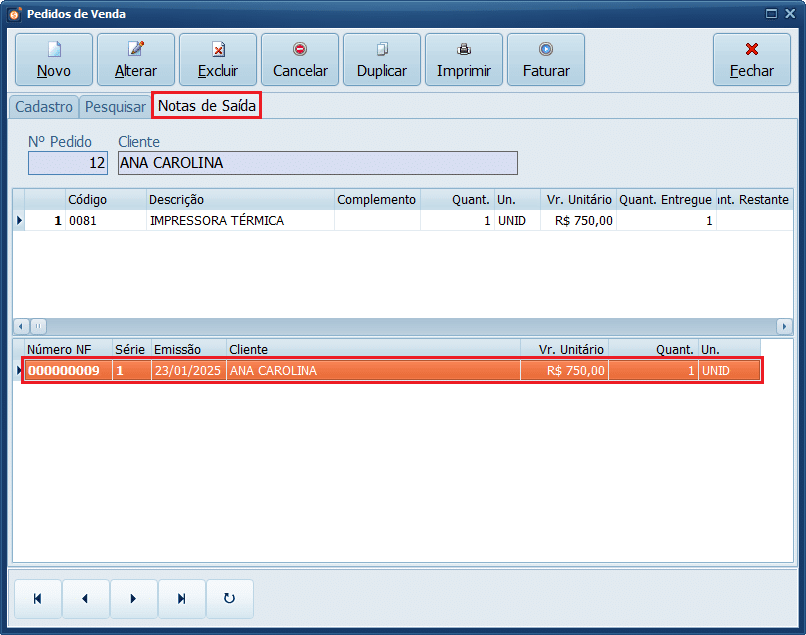Select the Notas de Saída tab
806x635 pixels.
tap(207, 106)
